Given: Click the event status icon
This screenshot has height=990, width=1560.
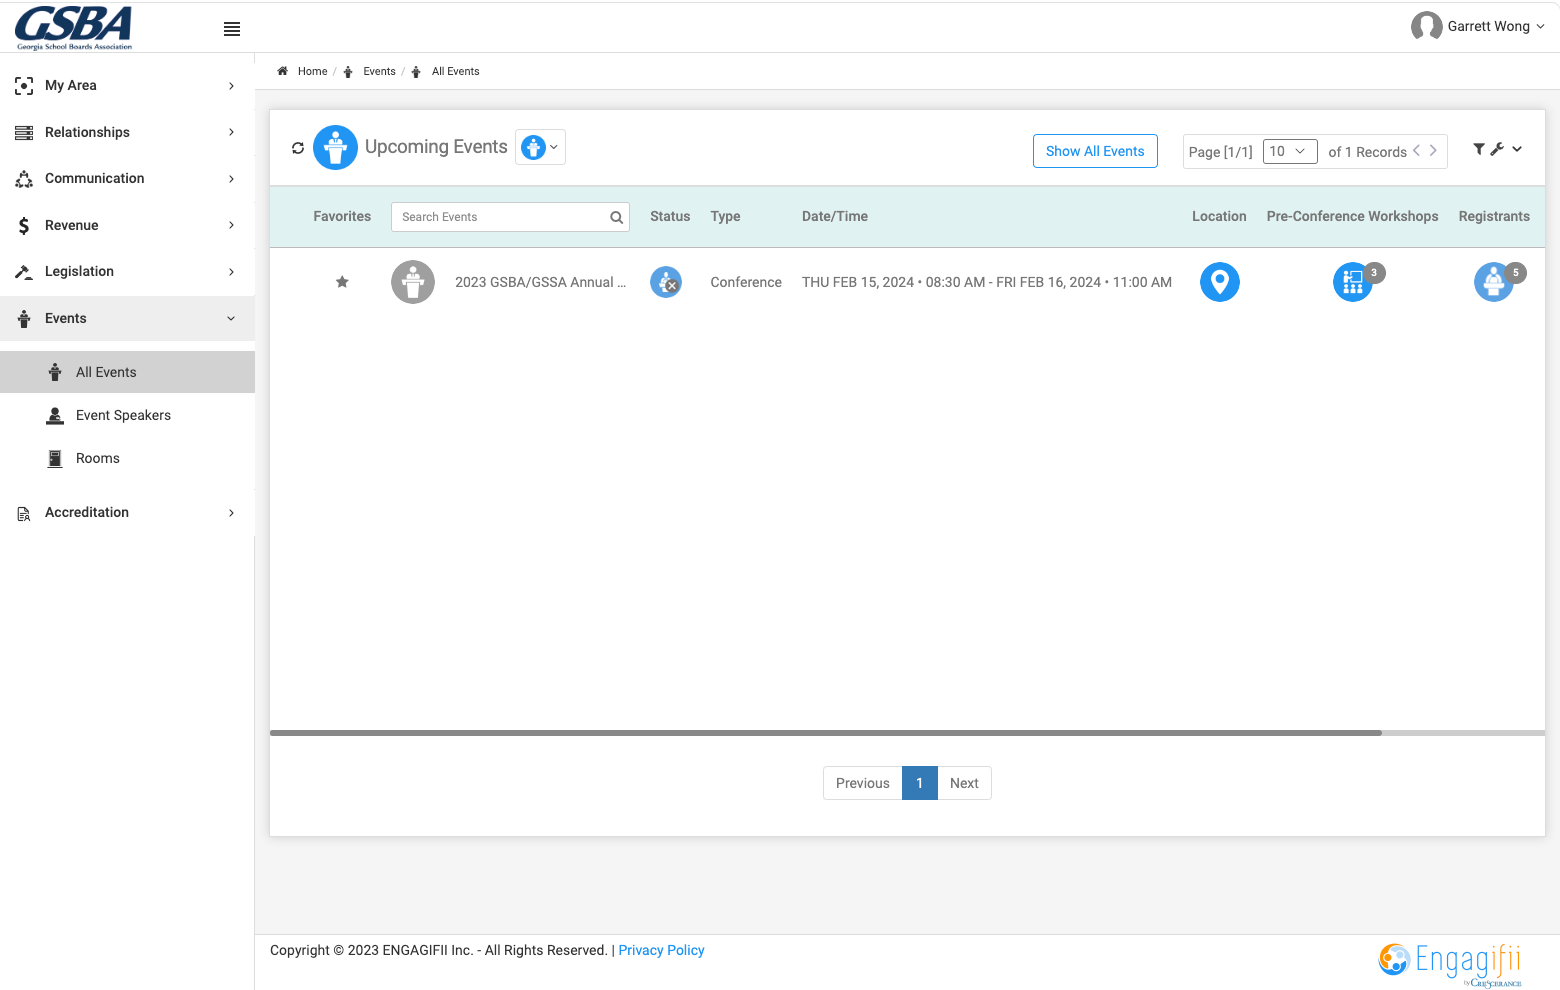Looking at the screenshot, I should pos(666,282).
